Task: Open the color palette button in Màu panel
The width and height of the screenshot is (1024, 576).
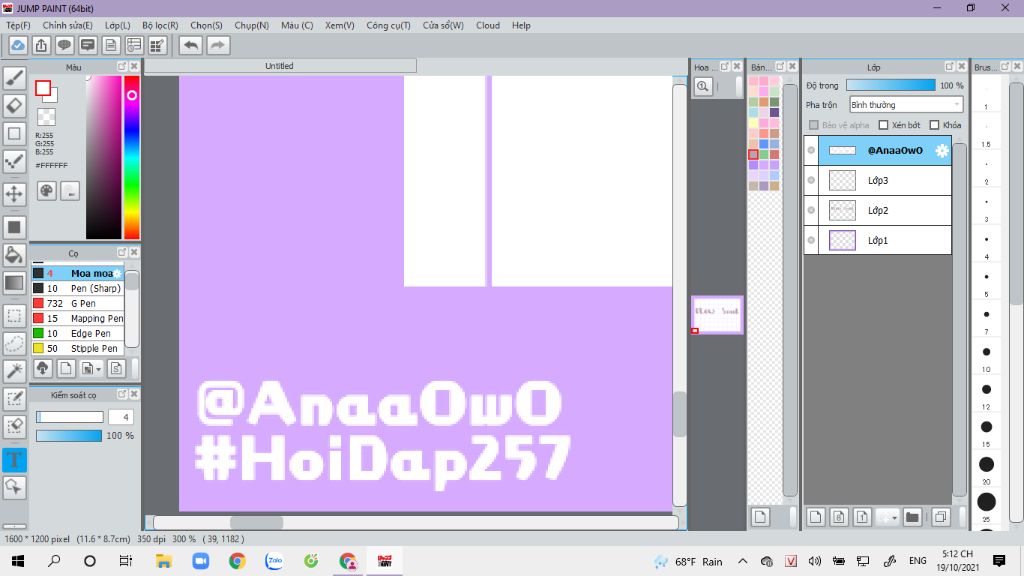Action: click(46, 191)
